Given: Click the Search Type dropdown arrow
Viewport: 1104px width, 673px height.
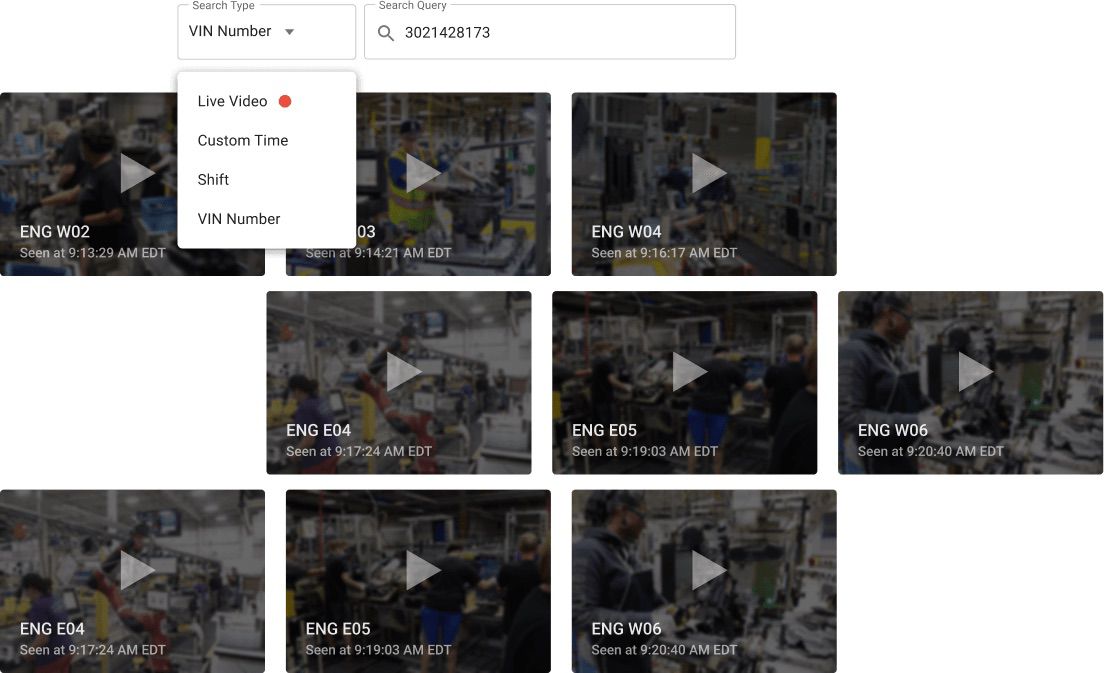Looking at the screenshot, I should click(x=290, y=32).
